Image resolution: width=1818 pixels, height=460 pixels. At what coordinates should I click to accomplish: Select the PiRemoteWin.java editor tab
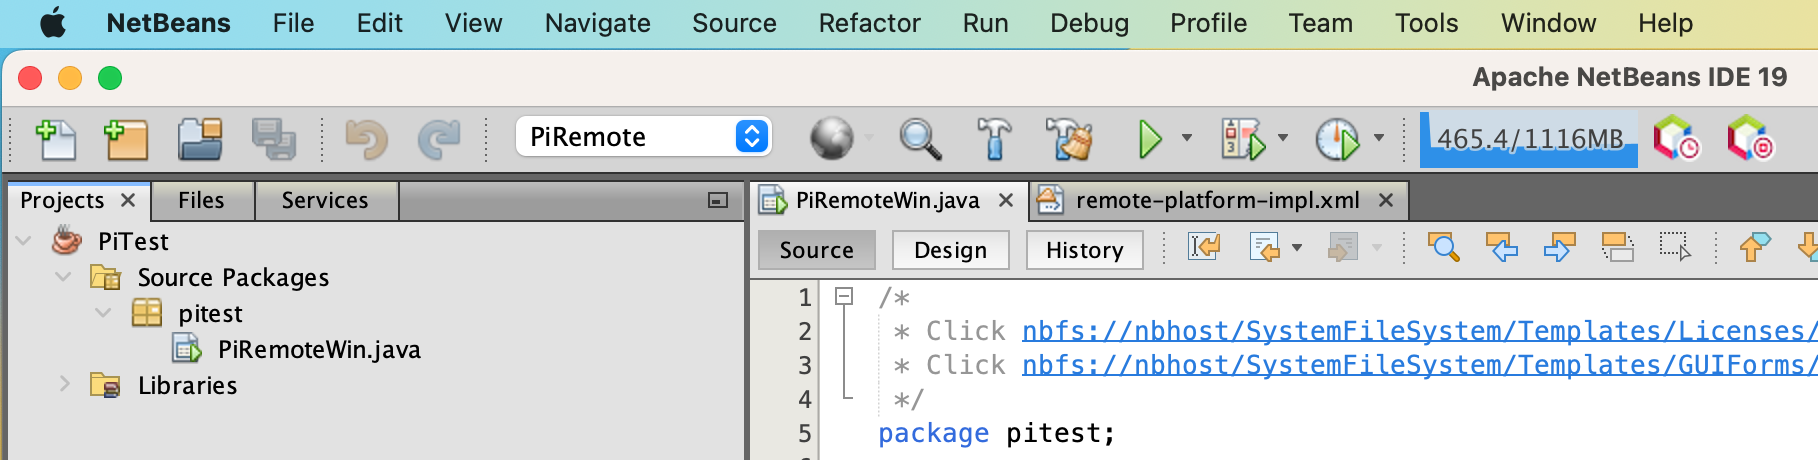click(x=887, y=201)
